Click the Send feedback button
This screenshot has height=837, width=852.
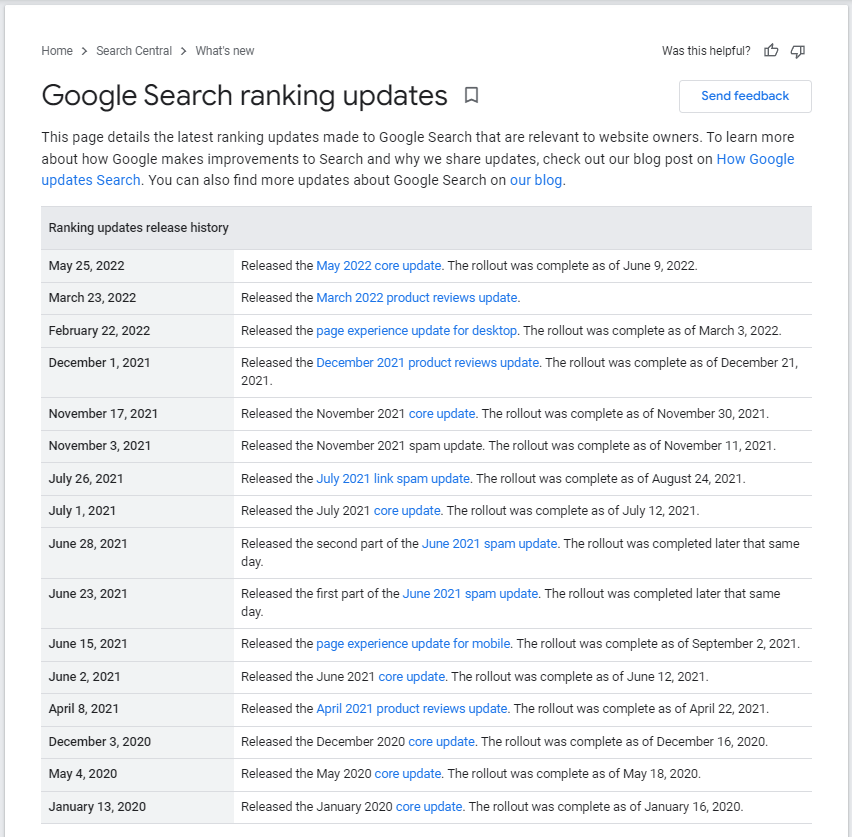(x=745, y=96)
